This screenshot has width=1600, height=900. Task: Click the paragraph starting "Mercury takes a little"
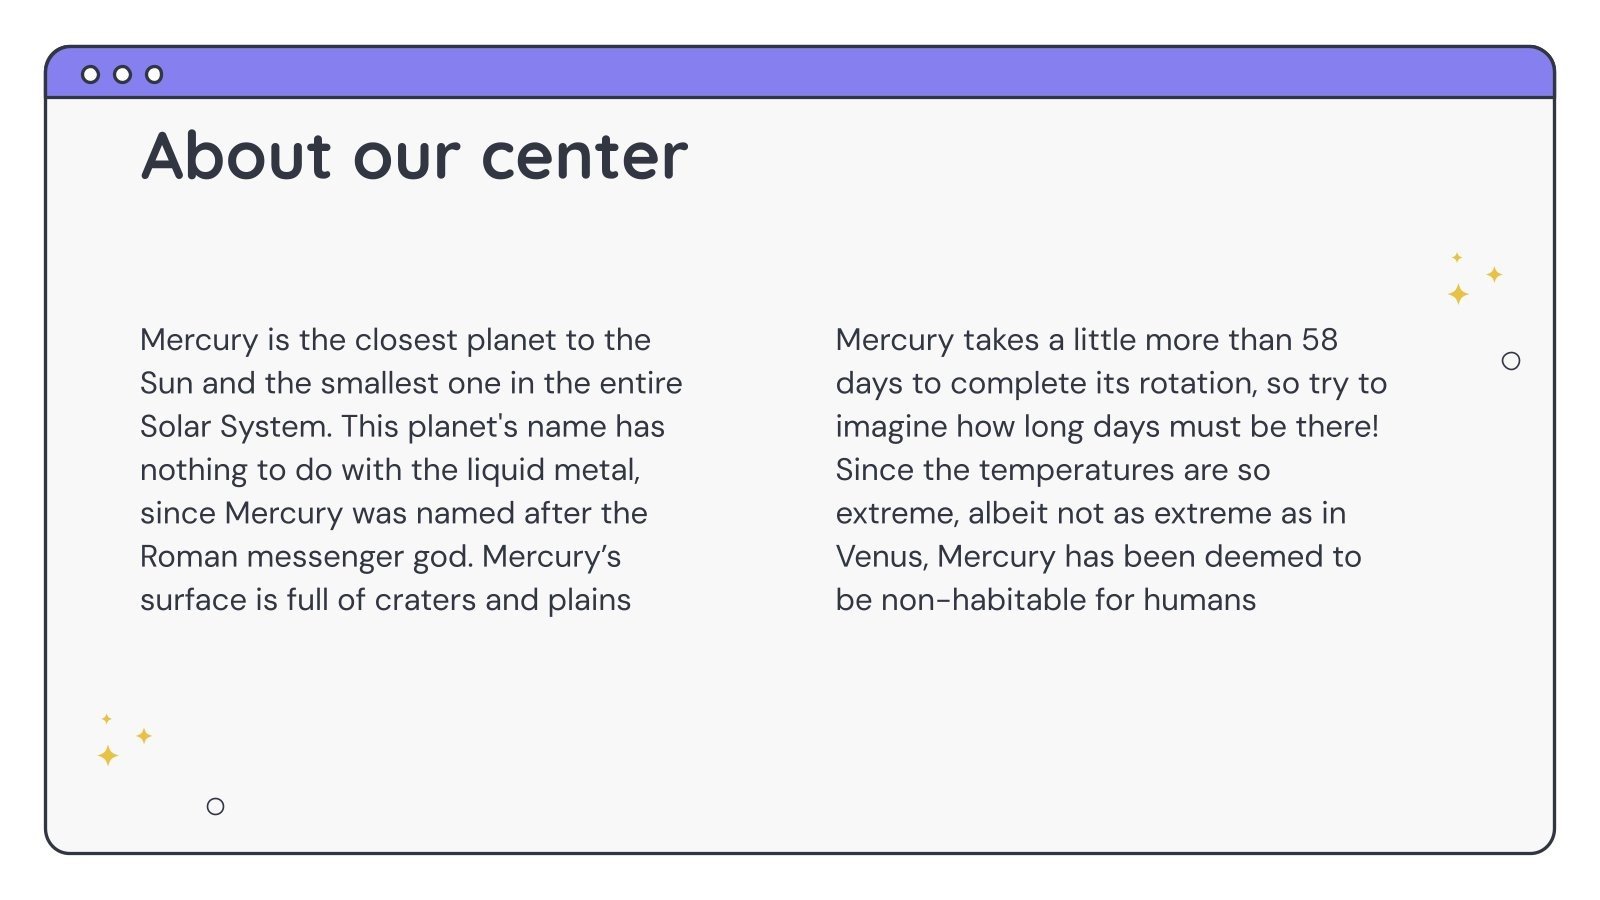pyautogui.click(x=1110, y=469)
